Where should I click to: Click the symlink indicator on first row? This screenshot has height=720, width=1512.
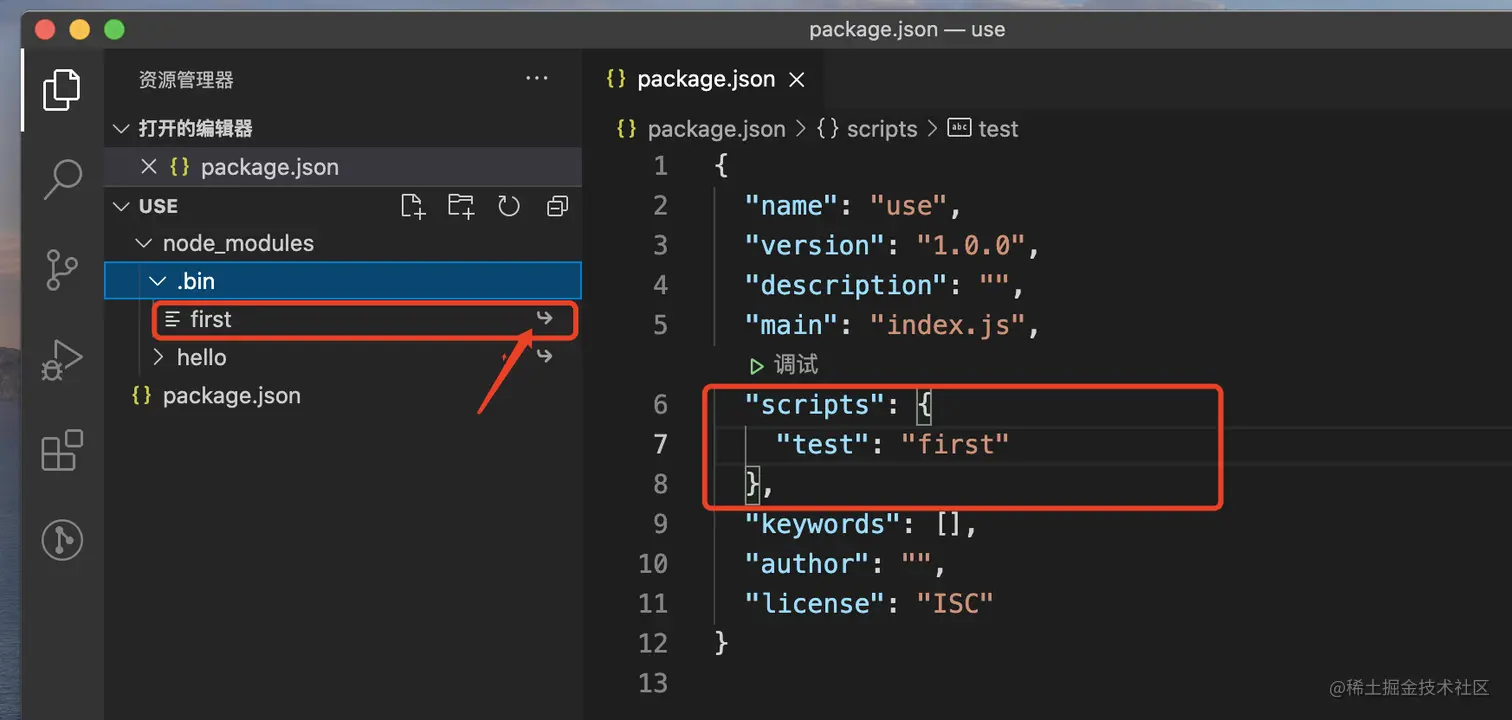click(544, 318)
